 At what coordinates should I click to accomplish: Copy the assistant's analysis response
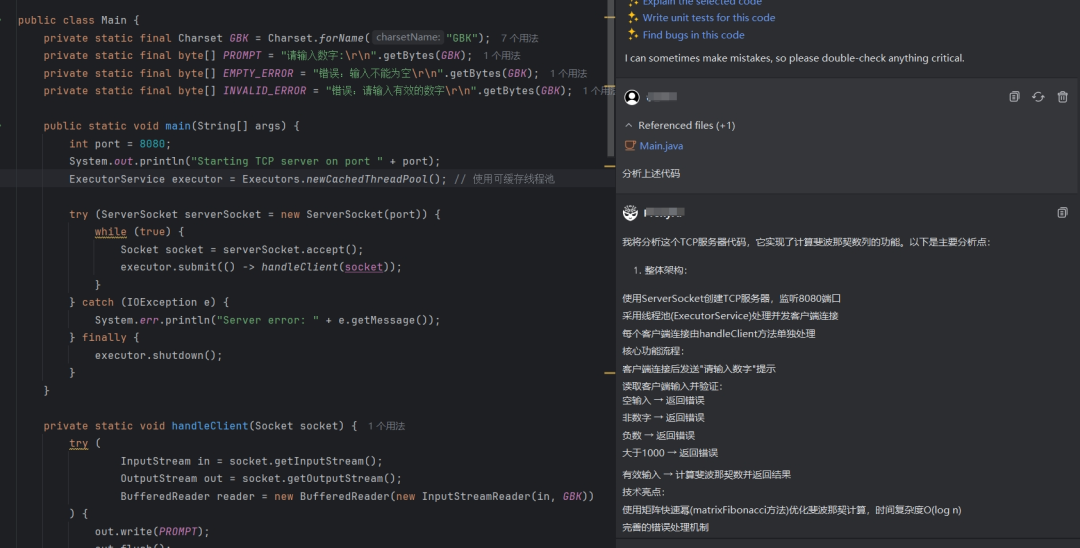point(1062,213)
